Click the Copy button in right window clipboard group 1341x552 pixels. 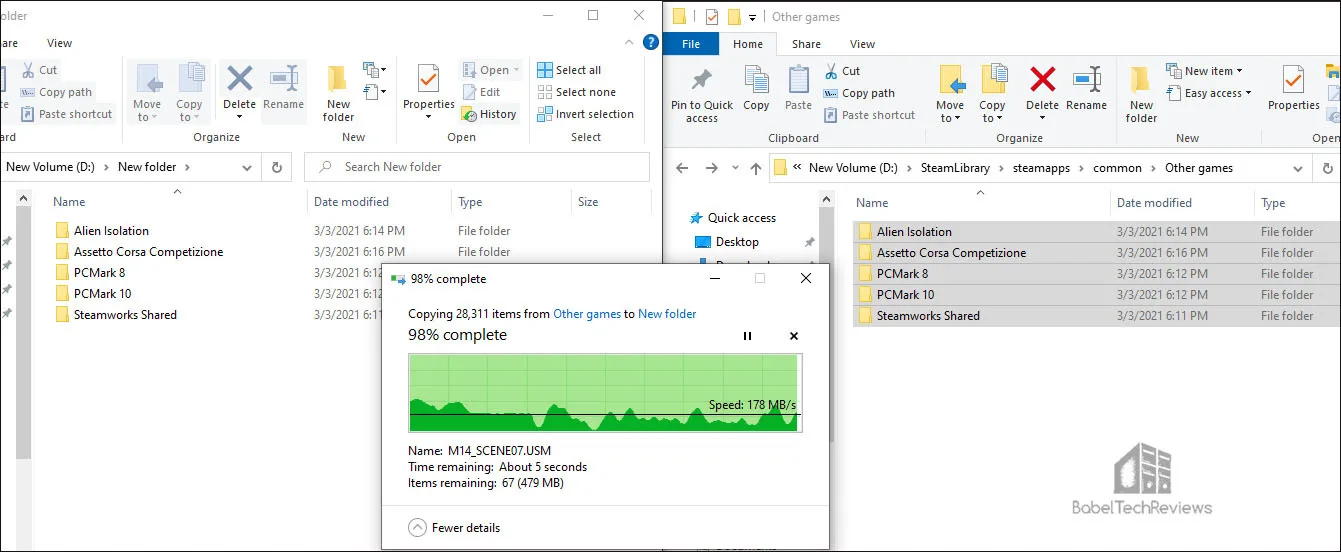[x=756, y=90]
